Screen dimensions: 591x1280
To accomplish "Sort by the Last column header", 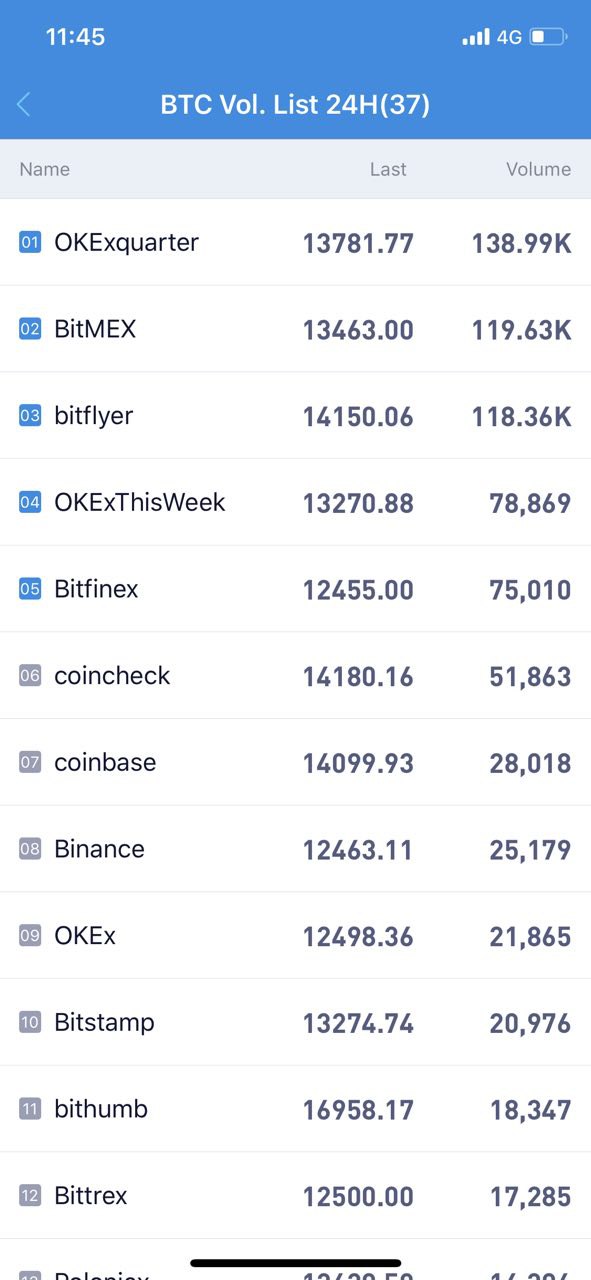I will pyautogui.click(x=388, y=169).
